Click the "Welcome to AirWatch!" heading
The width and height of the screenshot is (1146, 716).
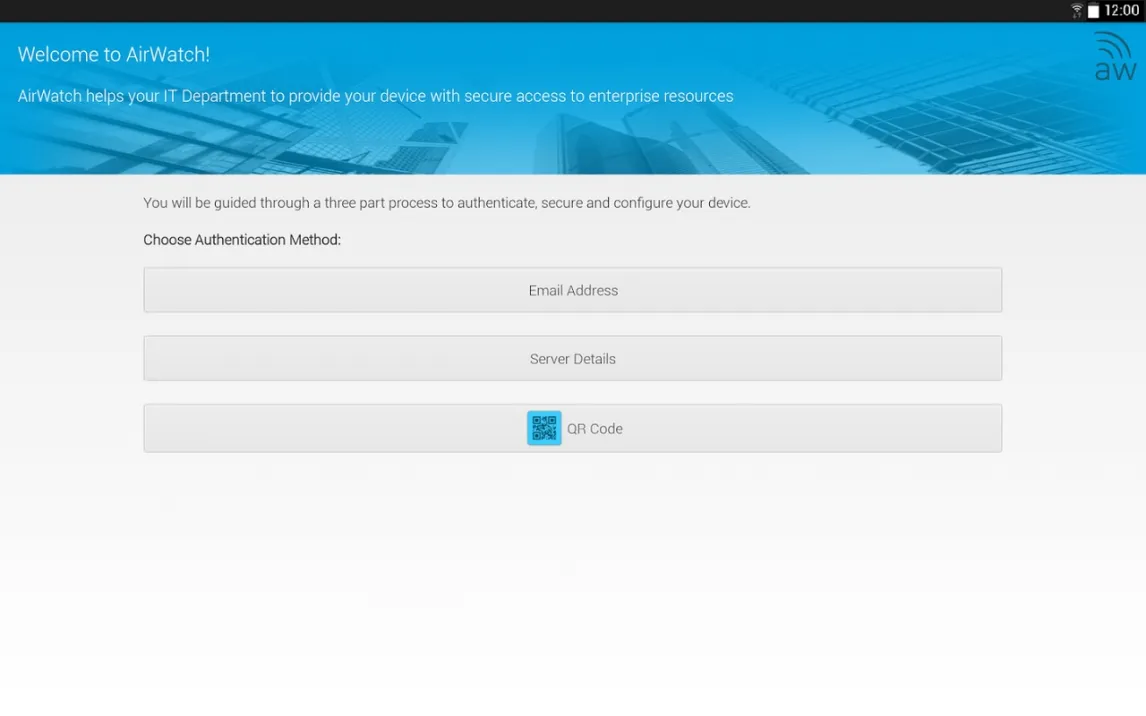pos(114,55)
